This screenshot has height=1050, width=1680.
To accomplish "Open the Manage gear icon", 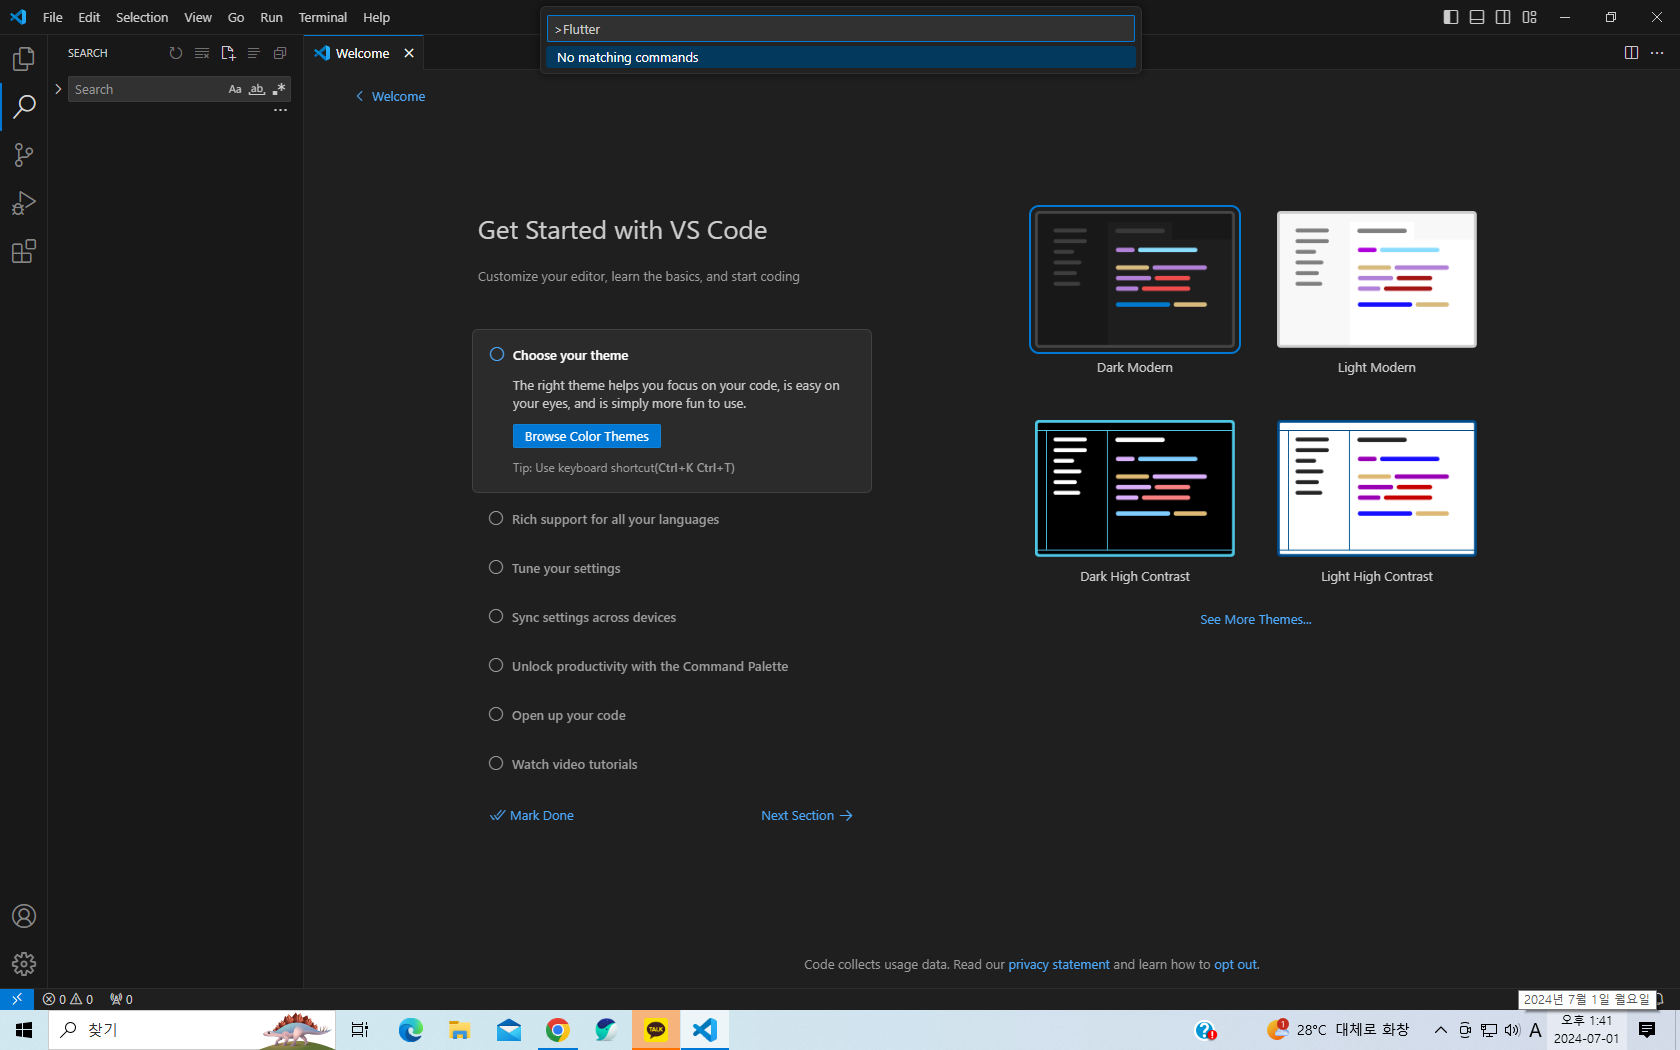I will [24, 964].
